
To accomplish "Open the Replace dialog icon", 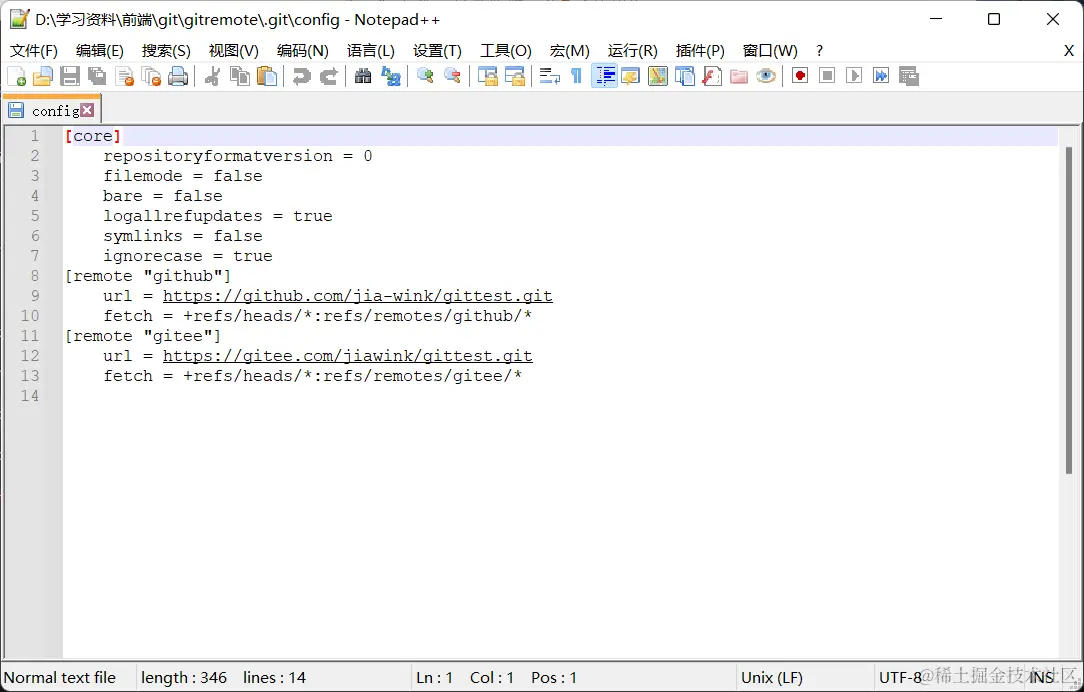I will click(391, 76).
